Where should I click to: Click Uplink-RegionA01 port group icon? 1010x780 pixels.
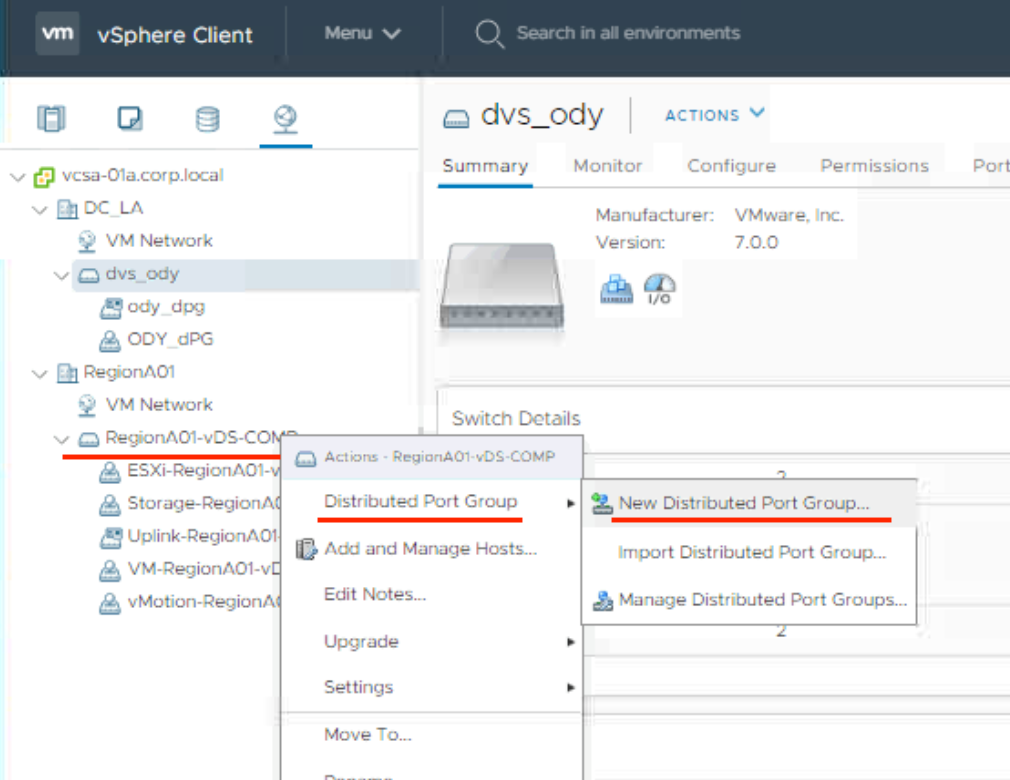[x=111, y=537]
